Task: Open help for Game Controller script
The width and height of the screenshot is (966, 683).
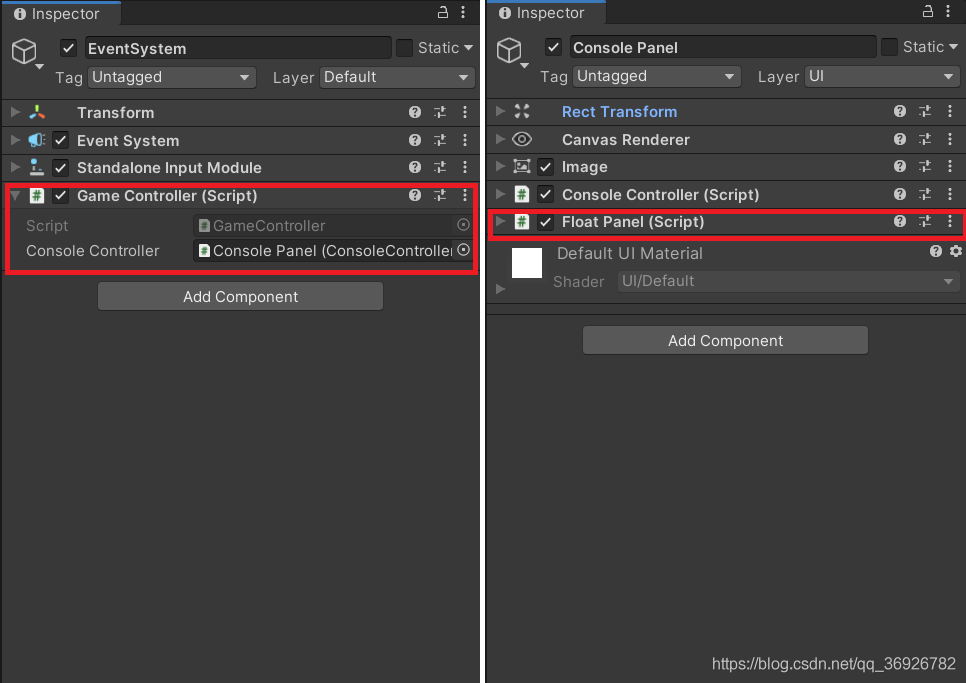Action: (x=415, y=195)
